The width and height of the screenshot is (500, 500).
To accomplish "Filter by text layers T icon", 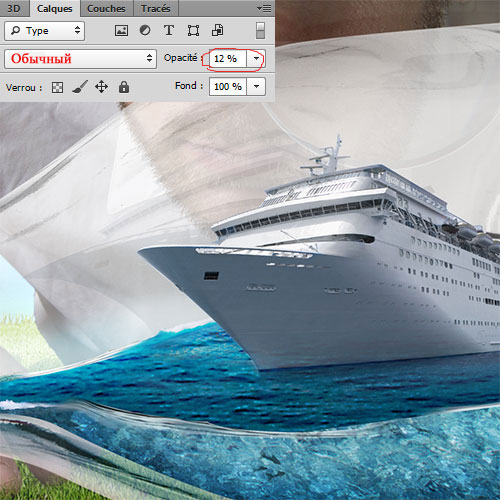I will tap(169, 30).
